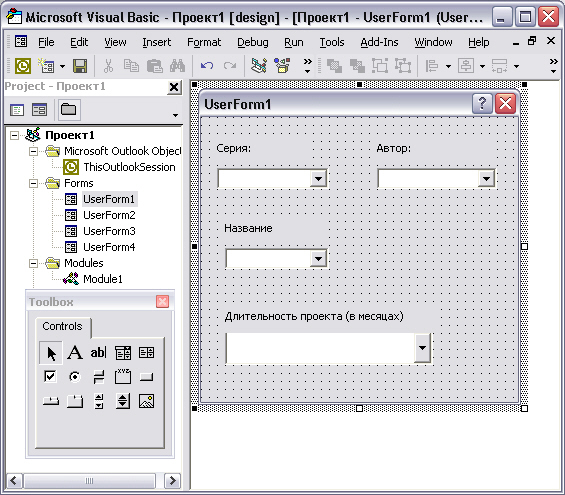Select the SpinButton control in Toolbox
The height and width of the screenshot is (495, 565).
123,401
